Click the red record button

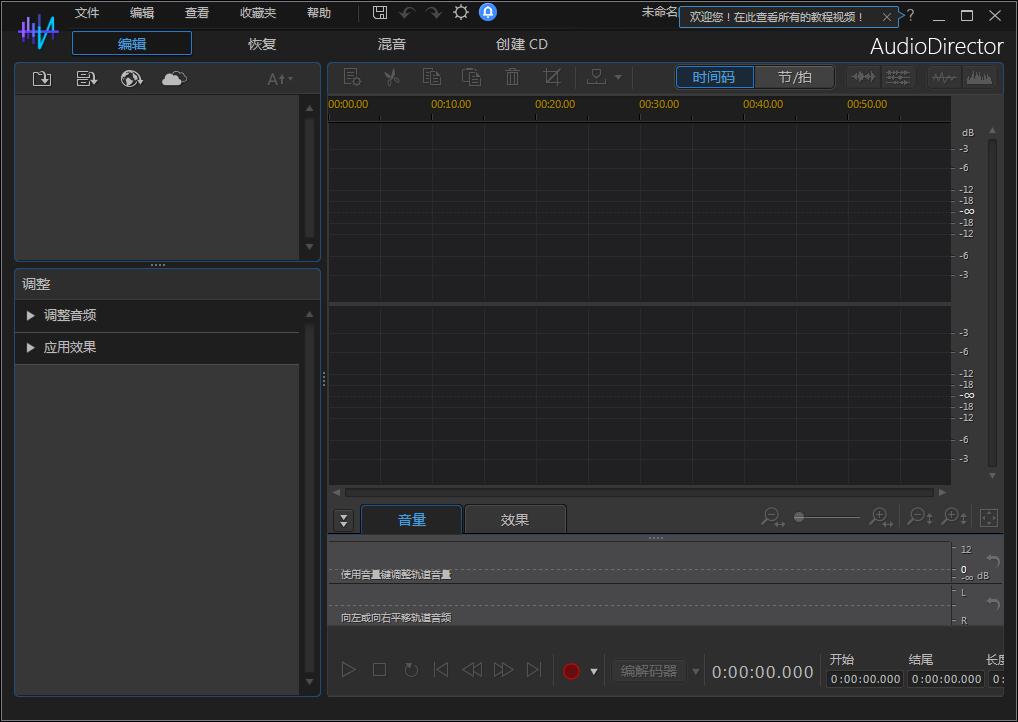click(x=571, y=671)
